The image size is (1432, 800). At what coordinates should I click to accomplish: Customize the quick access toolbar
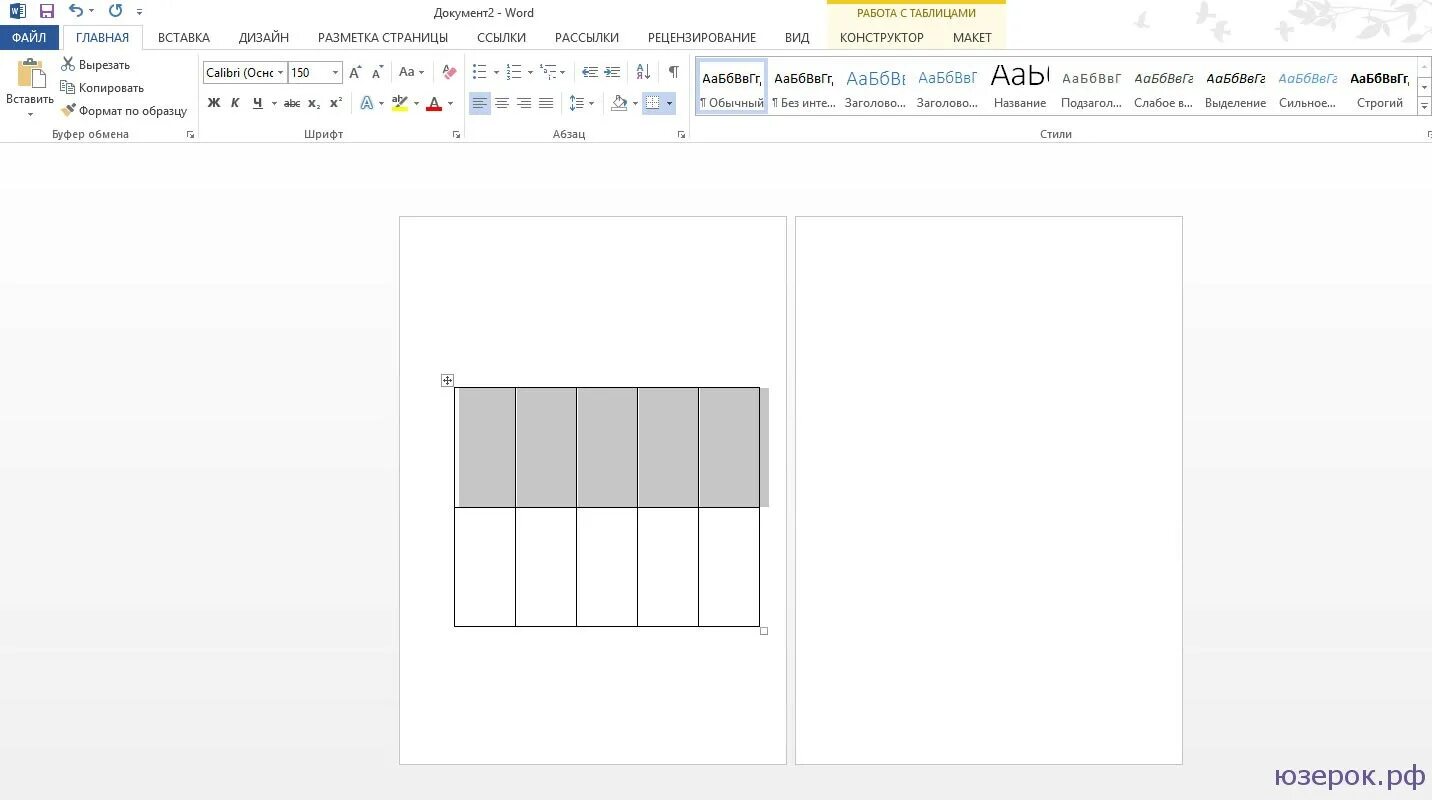coord(140,13)
